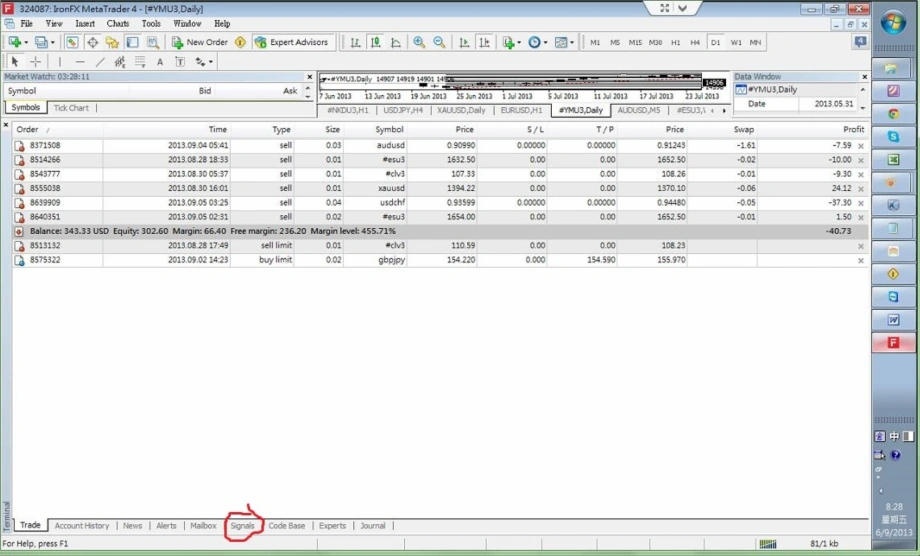This screenshot has height=556, width=920.
Task: Open the Profiles dropdown arrow
Action: coord(52,43)
